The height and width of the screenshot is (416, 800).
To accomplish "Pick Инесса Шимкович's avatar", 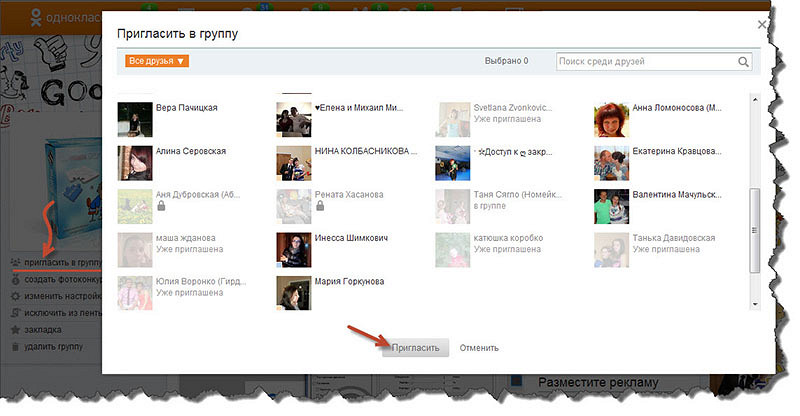I will [x=294, y=250].
